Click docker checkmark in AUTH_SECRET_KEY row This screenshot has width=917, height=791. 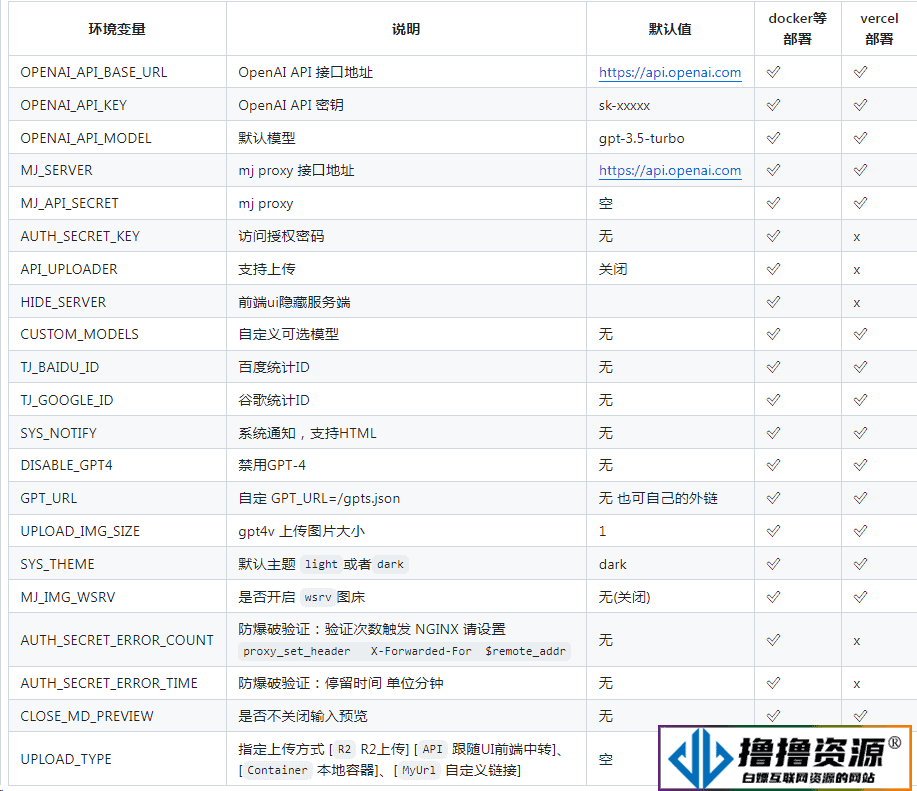click(773, 236)
